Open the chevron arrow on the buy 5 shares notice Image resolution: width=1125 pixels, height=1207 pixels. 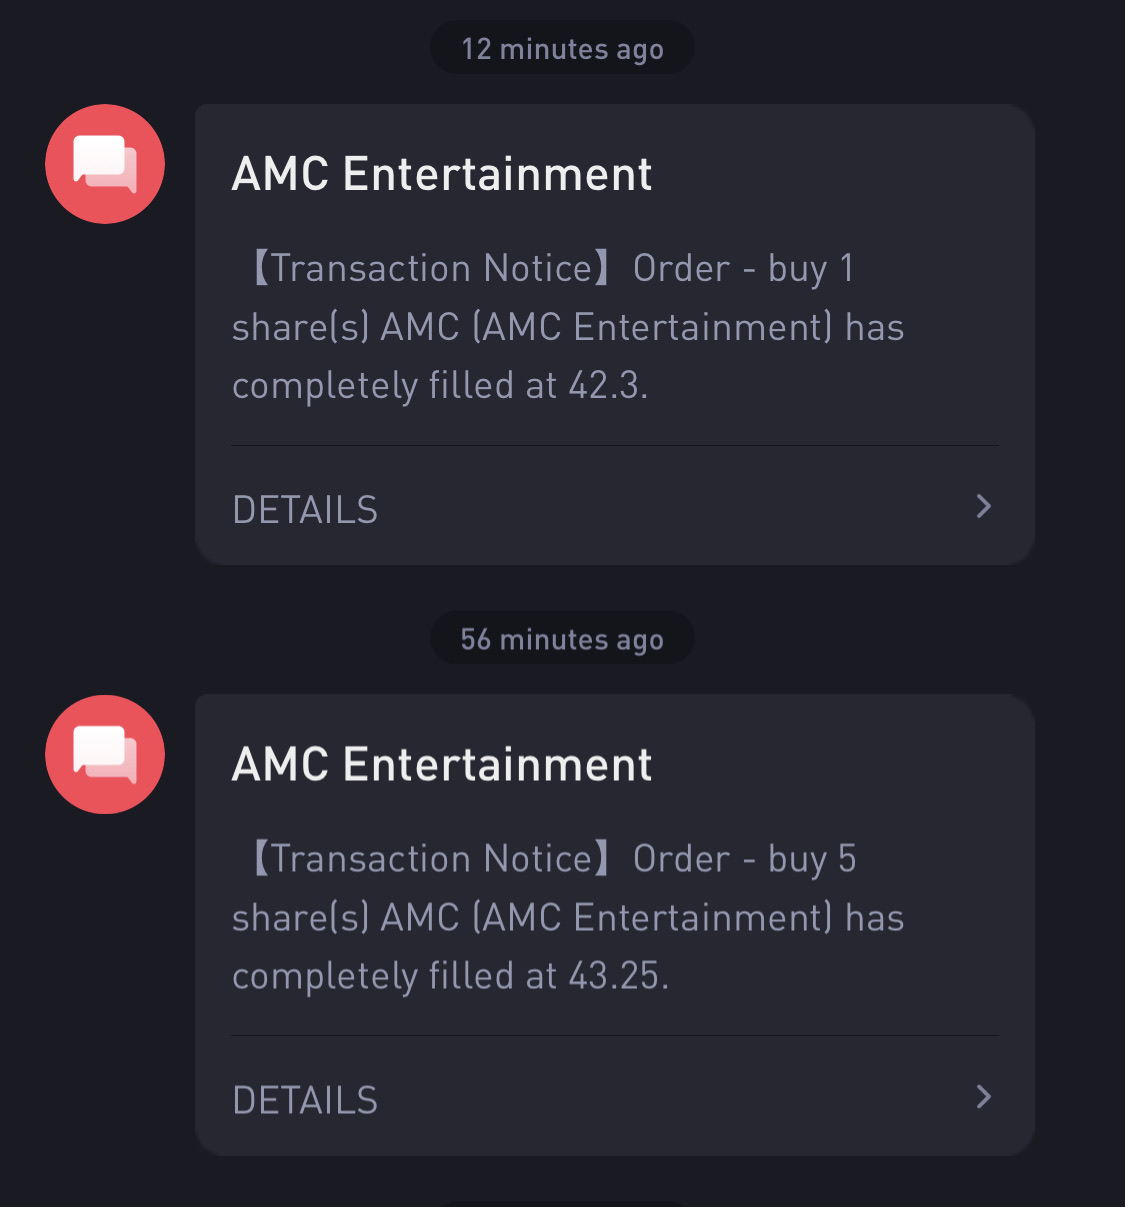984,1097
